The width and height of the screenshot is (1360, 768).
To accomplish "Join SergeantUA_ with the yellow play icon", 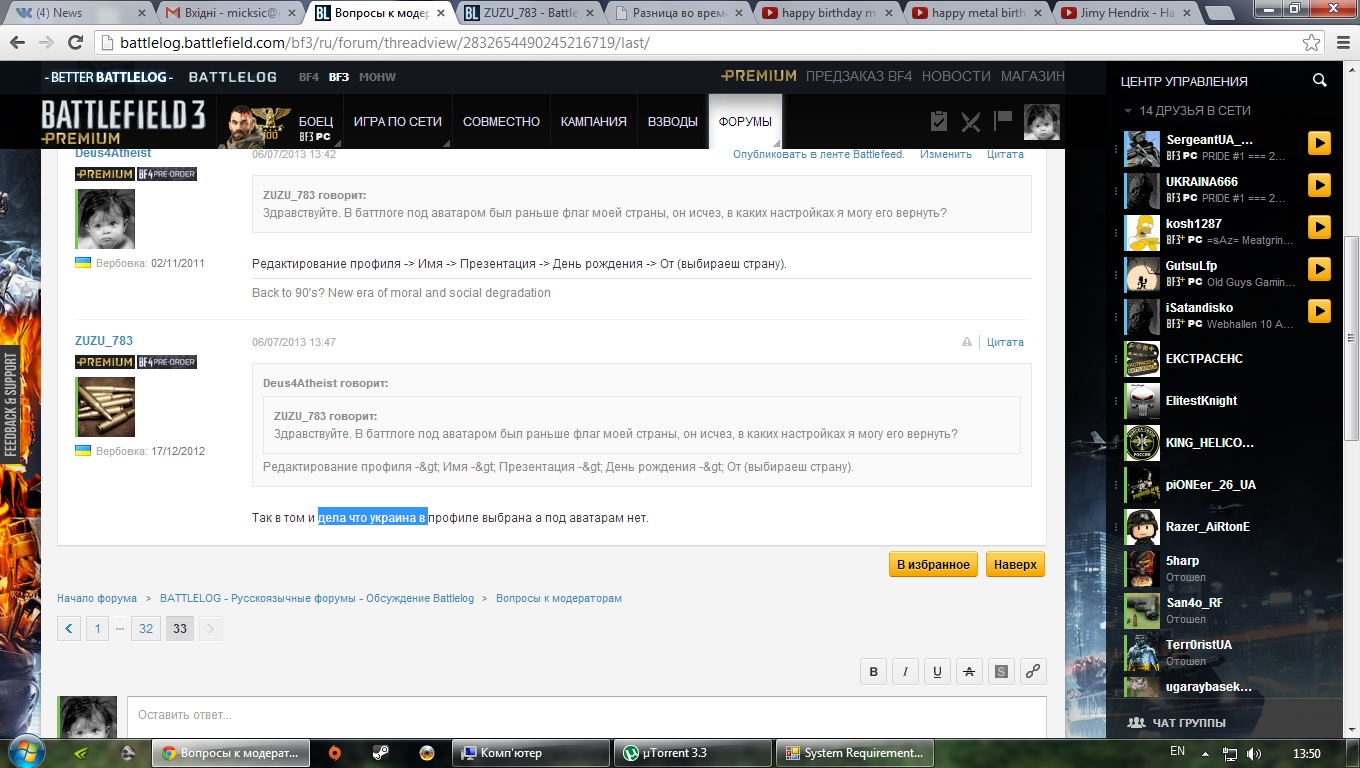I will tap(1320, 144).
